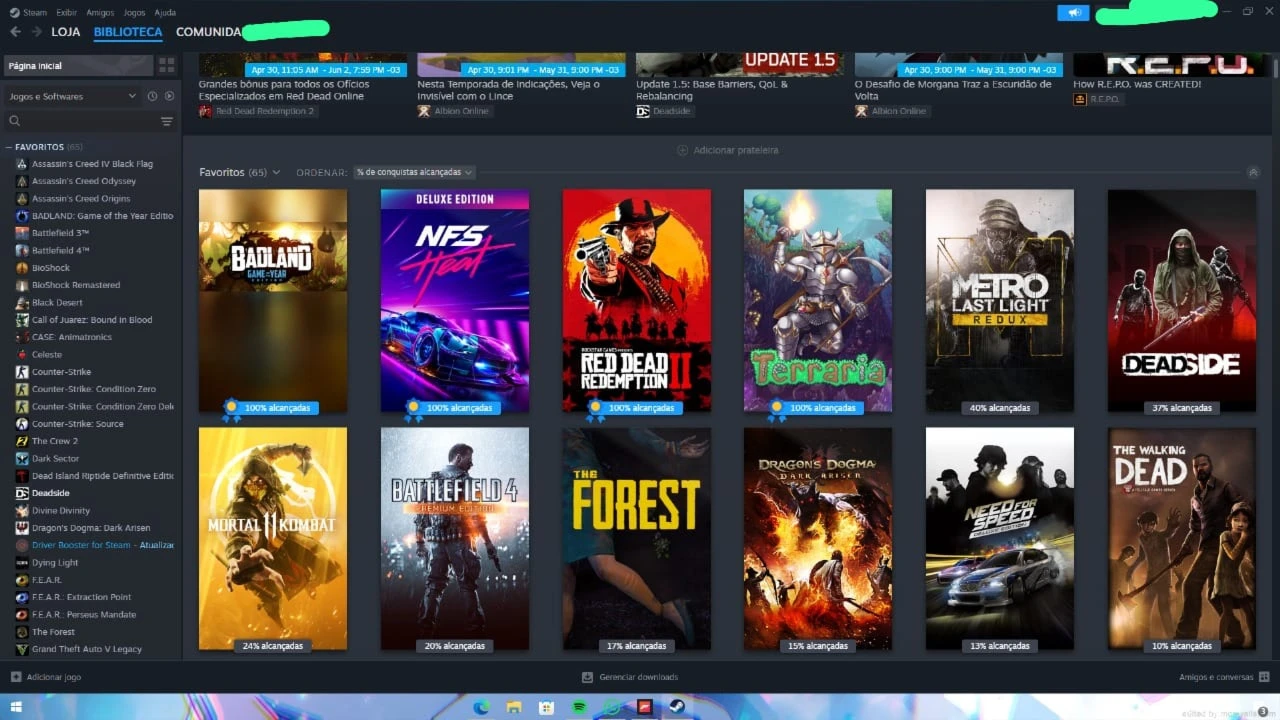Open The Walking Dead cover
The height and width of the screenshot is (720, 1280).
1182,539
